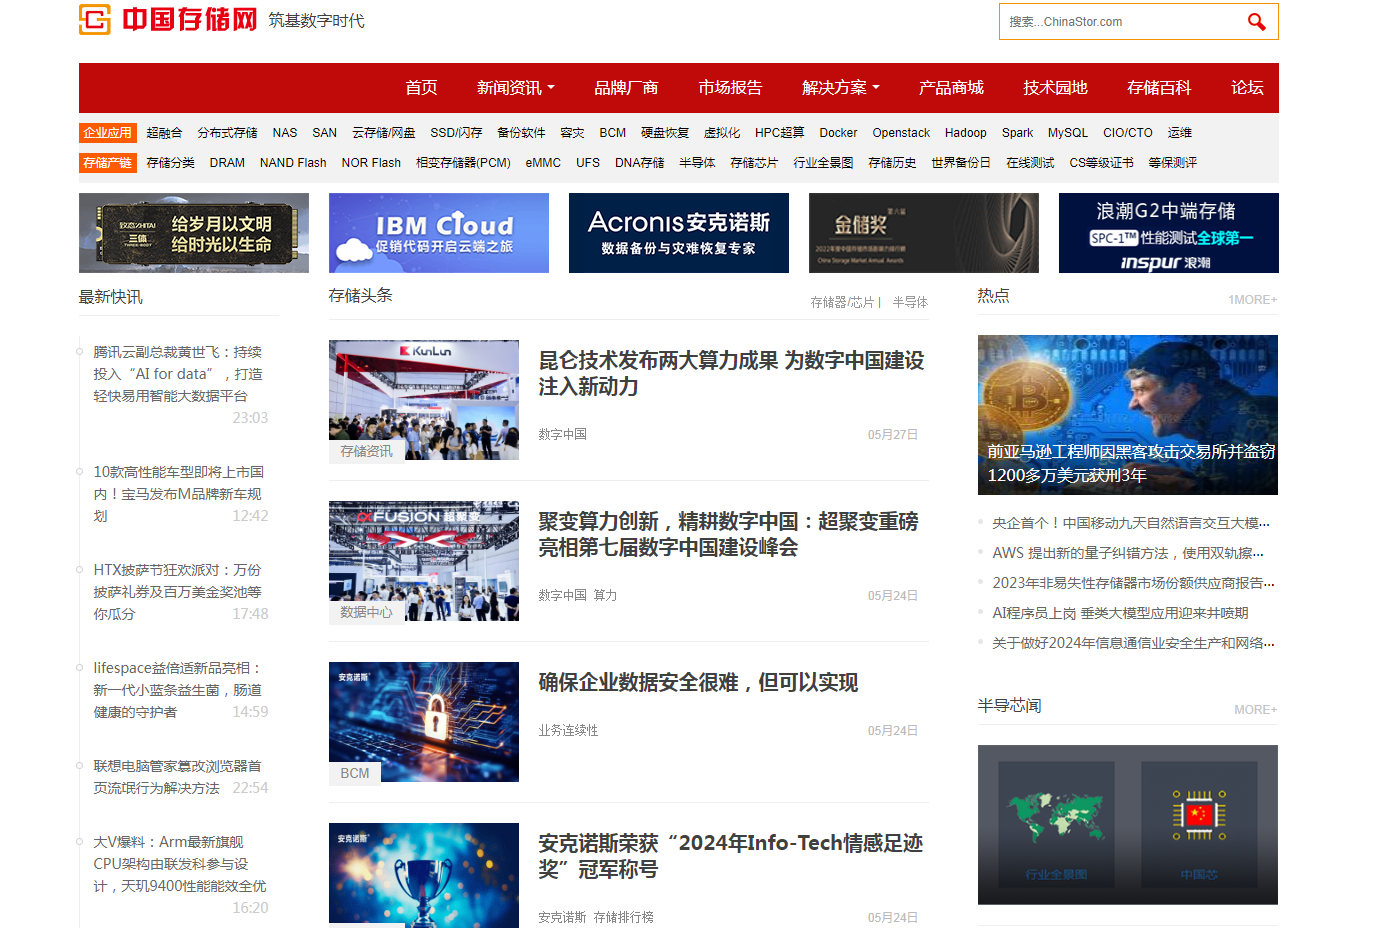Open the KunLun exhibition article thumbnail

pos(424,400)
